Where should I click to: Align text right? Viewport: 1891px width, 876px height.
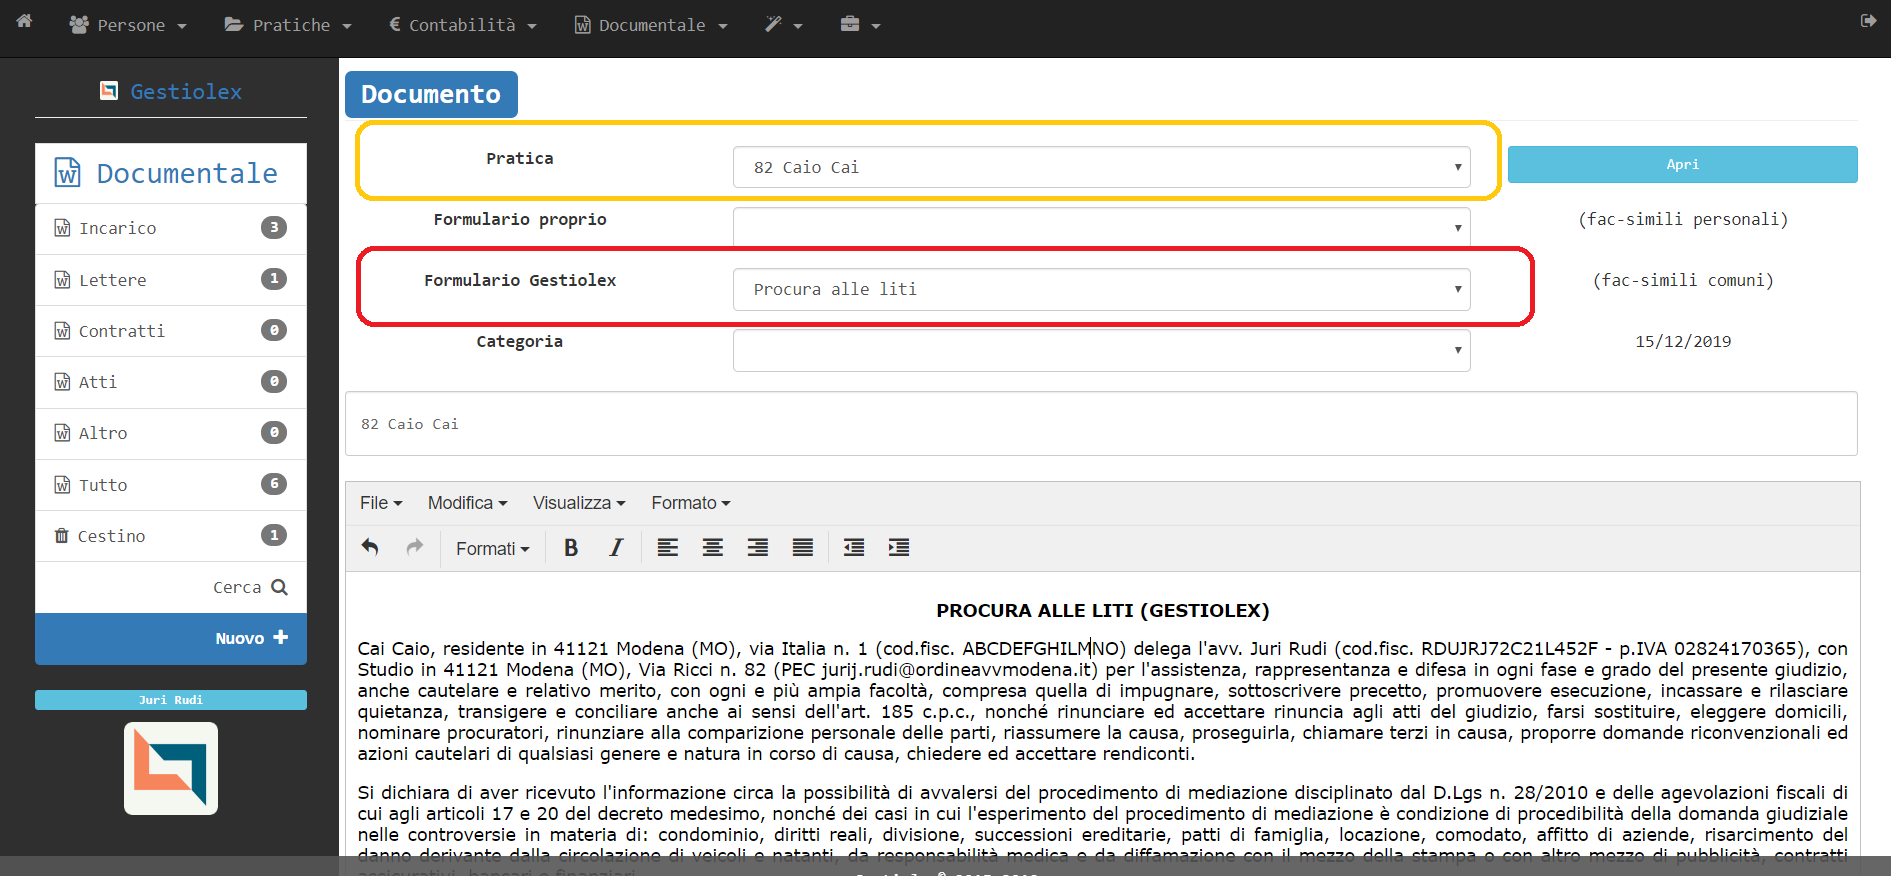tap(758, 547)
